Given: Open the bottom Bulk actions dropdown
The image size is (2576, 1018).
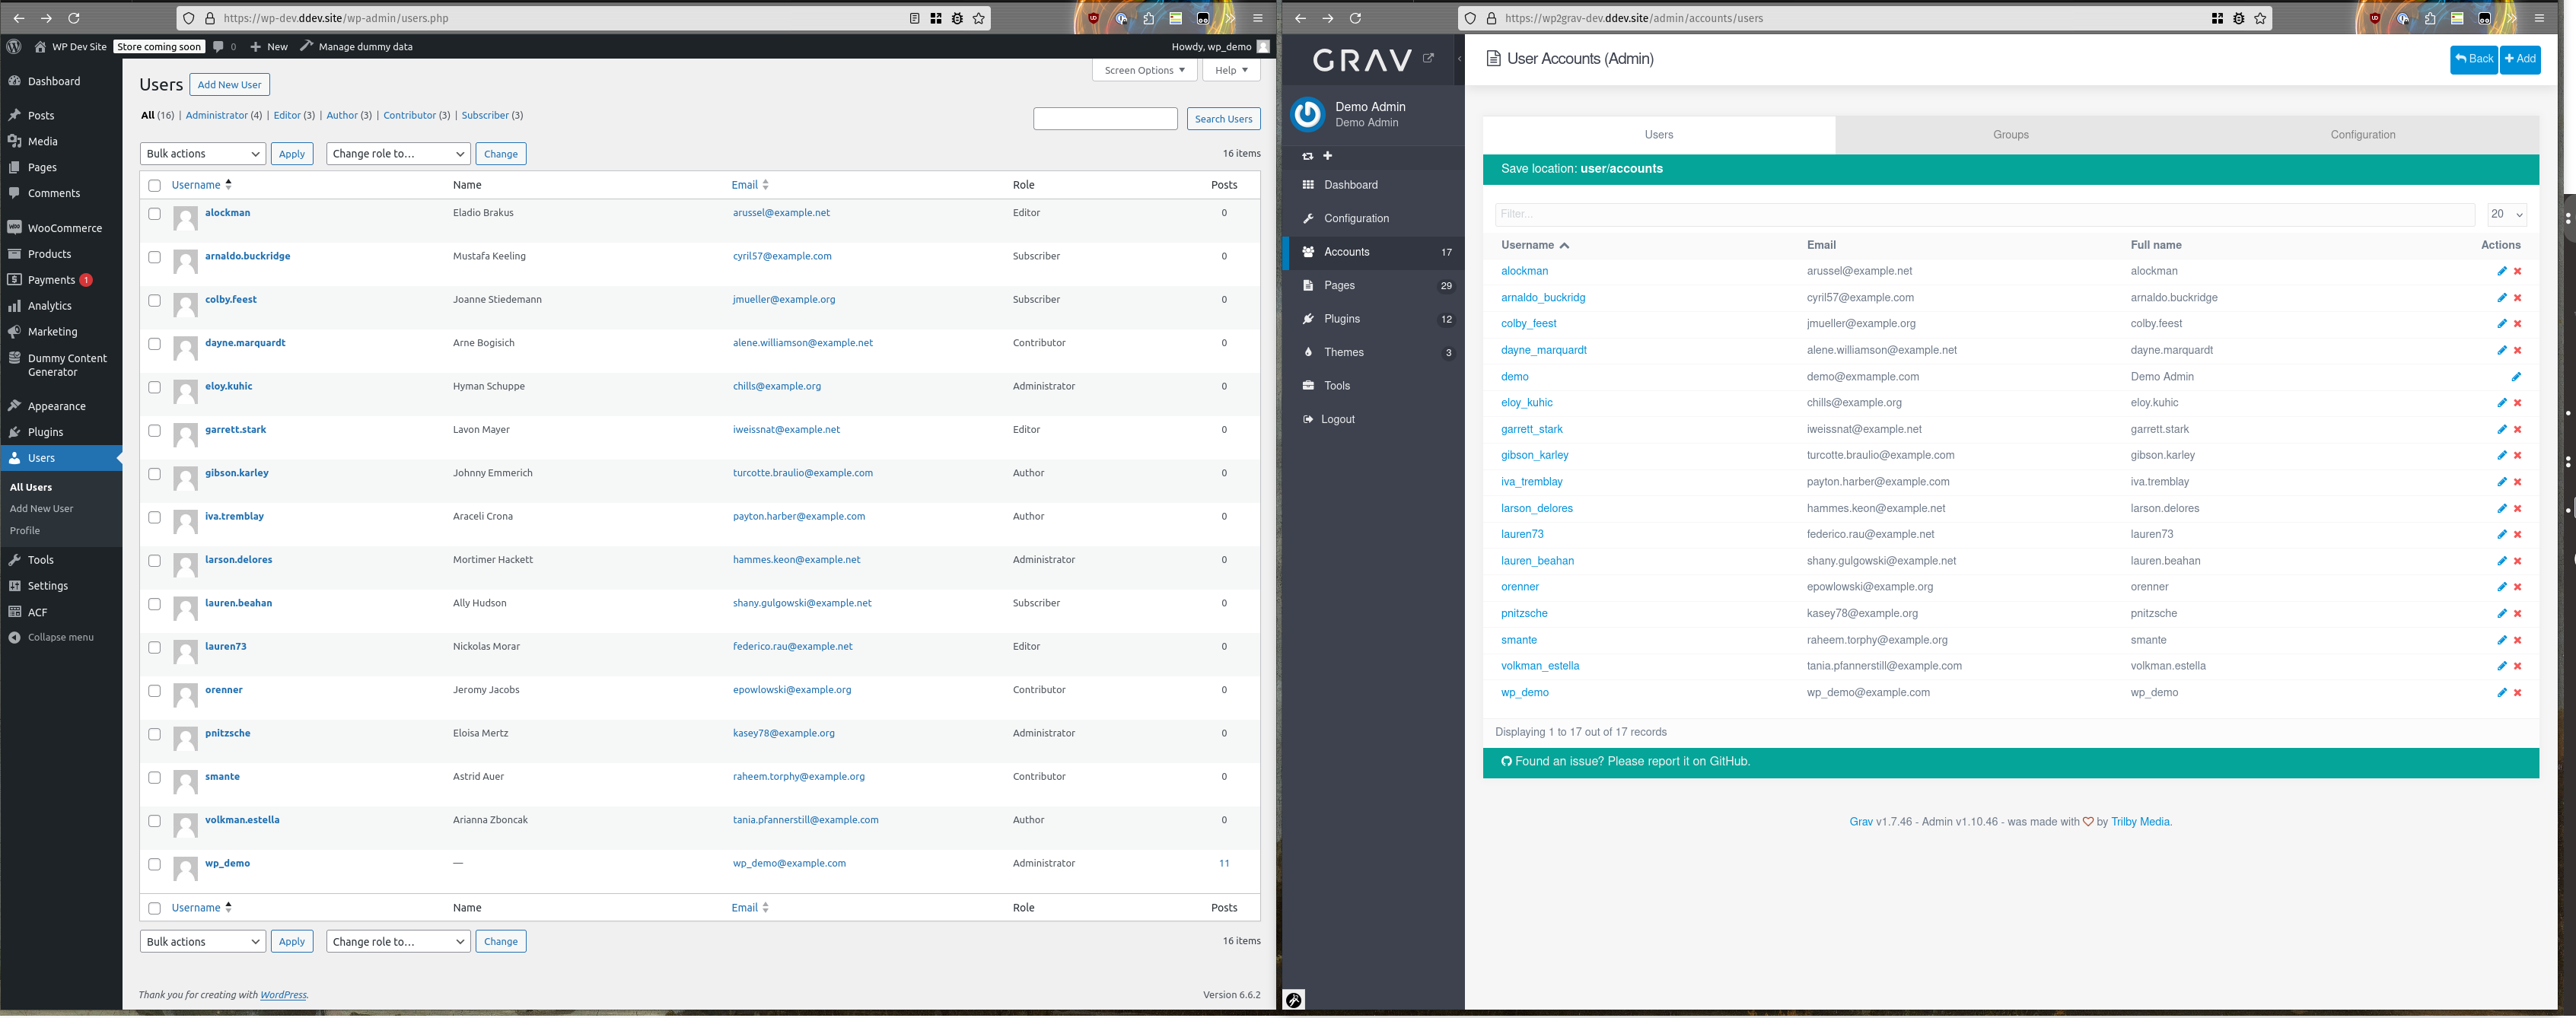Looking at the screenshot, I should click(203, 942).
